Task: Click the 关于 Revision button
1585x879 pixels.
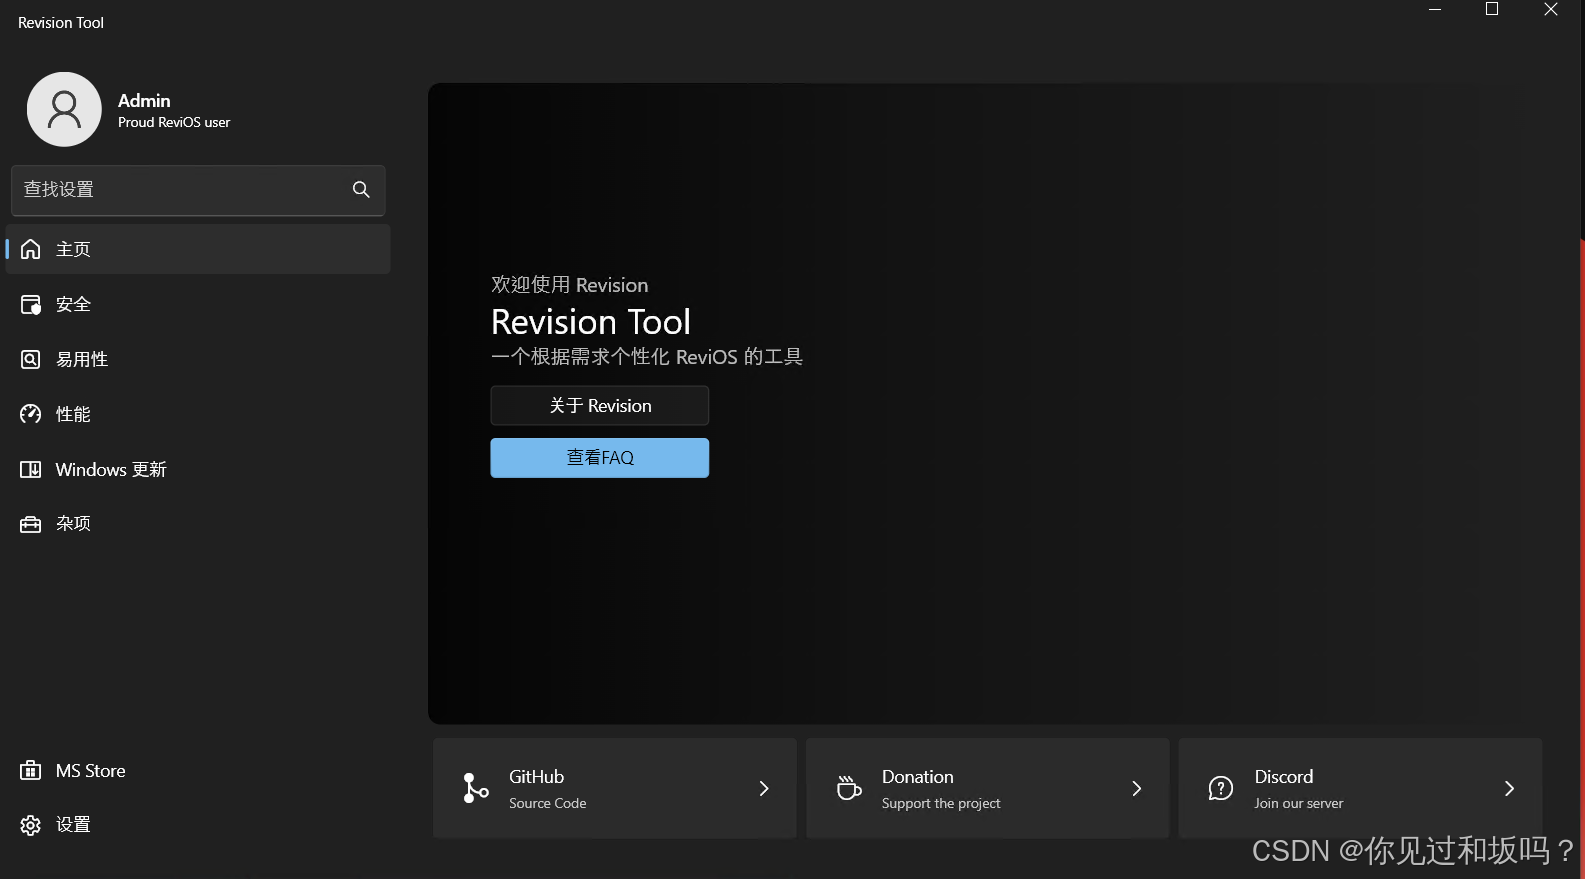Action: click(x=600, y=406)
